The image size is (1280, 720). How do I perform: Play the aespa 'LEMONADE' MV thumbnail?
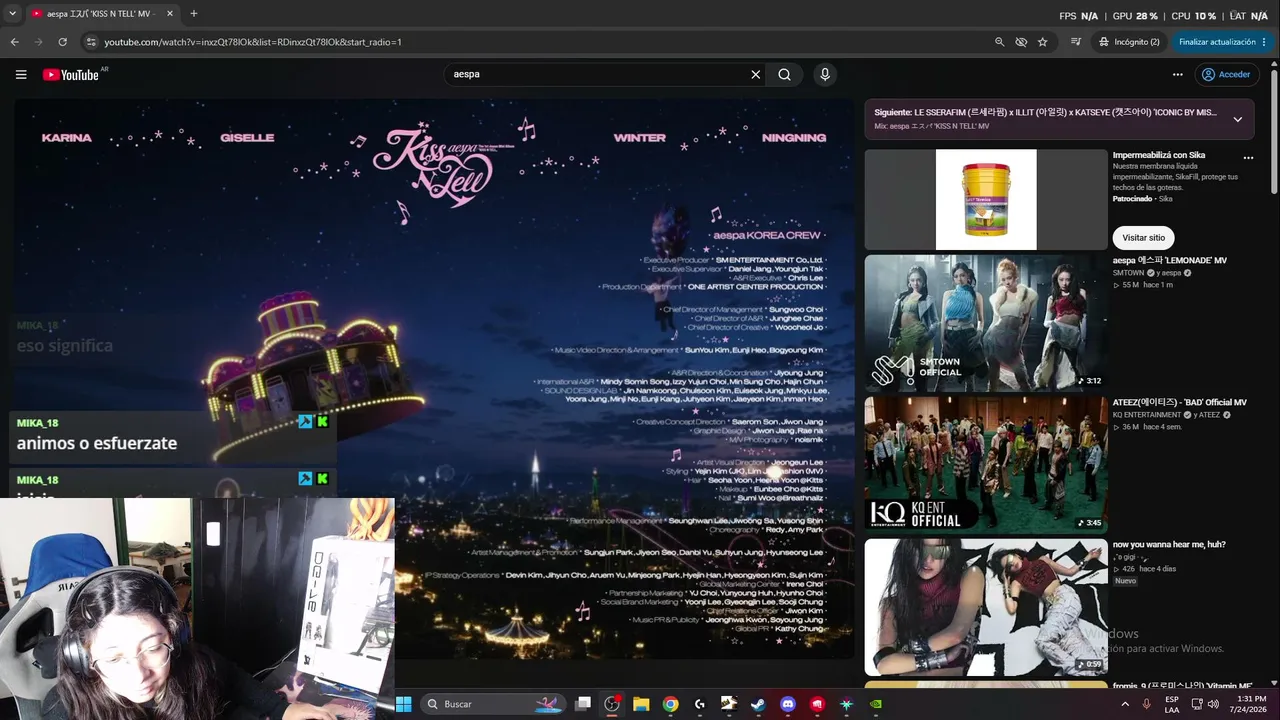point(986,323)
